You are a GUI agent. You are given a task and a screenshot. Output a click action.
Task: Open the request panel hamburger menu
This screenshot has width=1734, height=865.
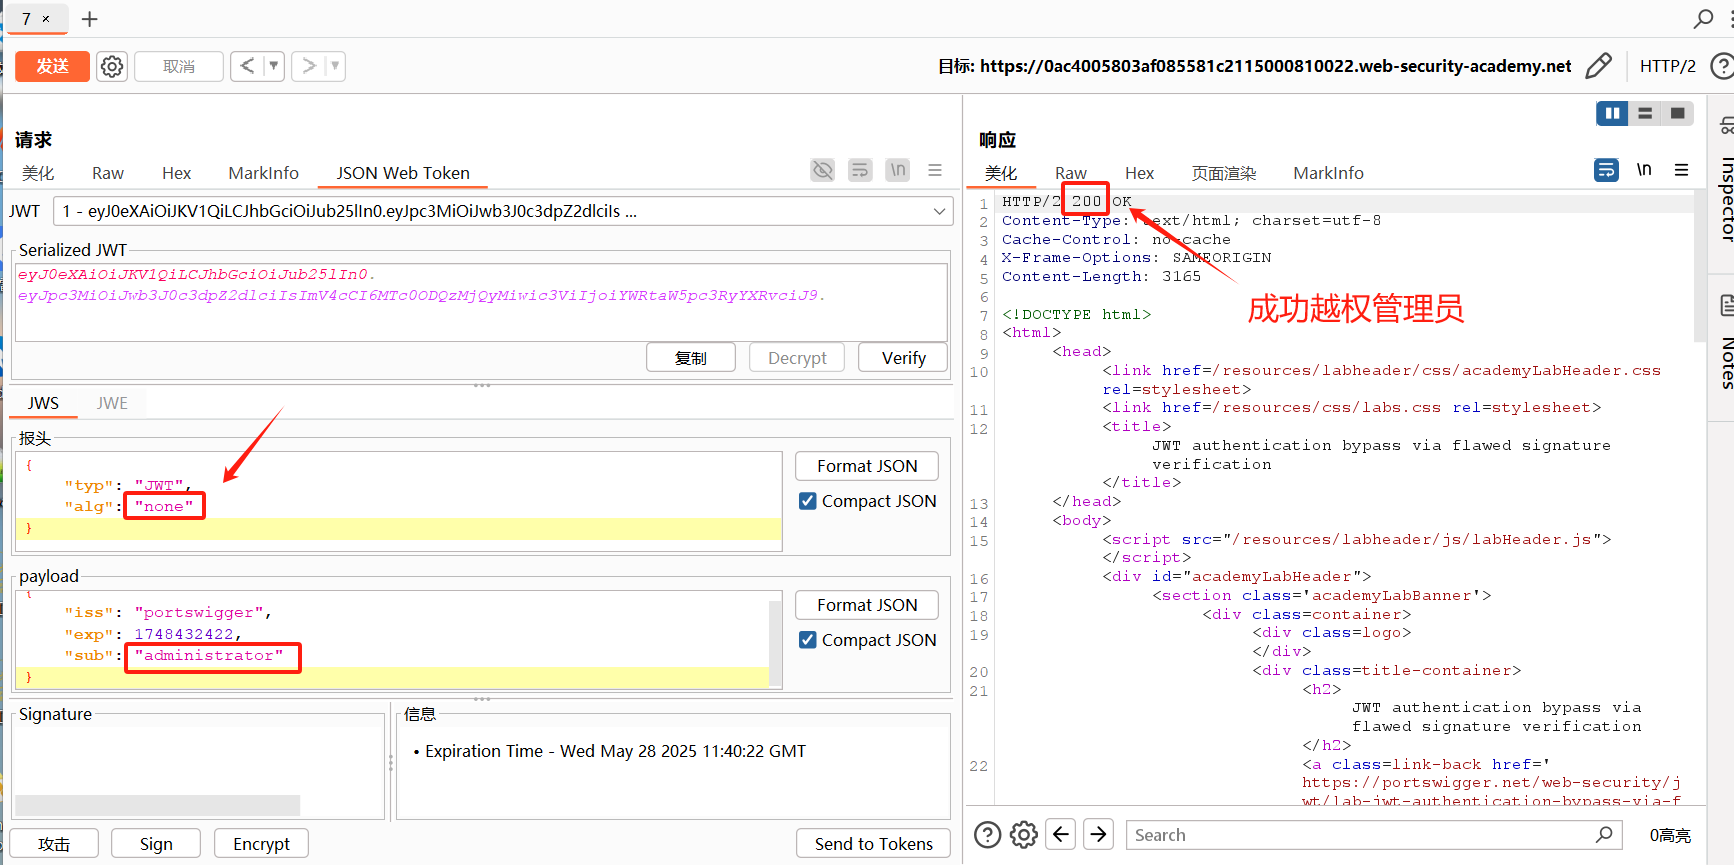(935, 170)
